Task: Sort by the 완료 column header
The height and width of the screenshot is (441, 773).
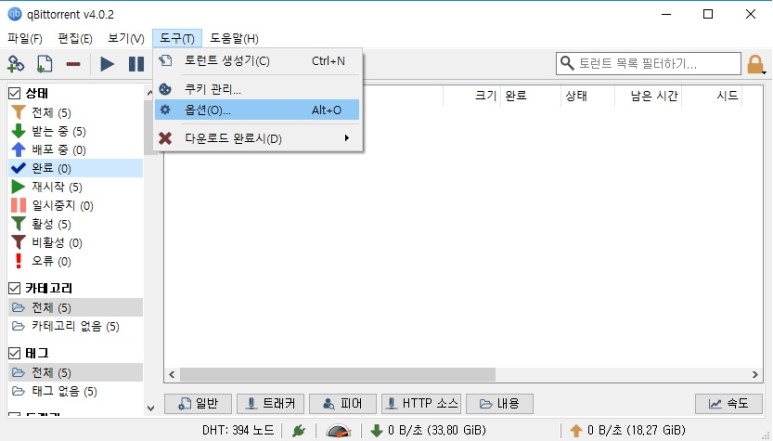Action: [530, 96]
